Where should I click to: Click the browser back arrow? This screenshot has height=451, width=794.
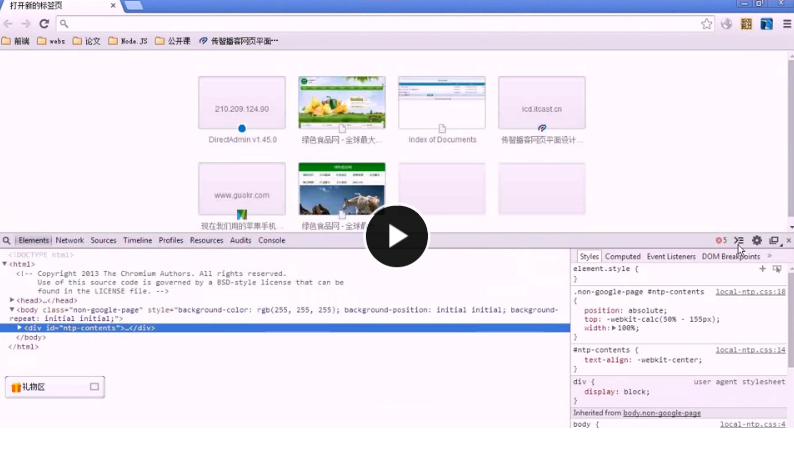coord(8,24)
